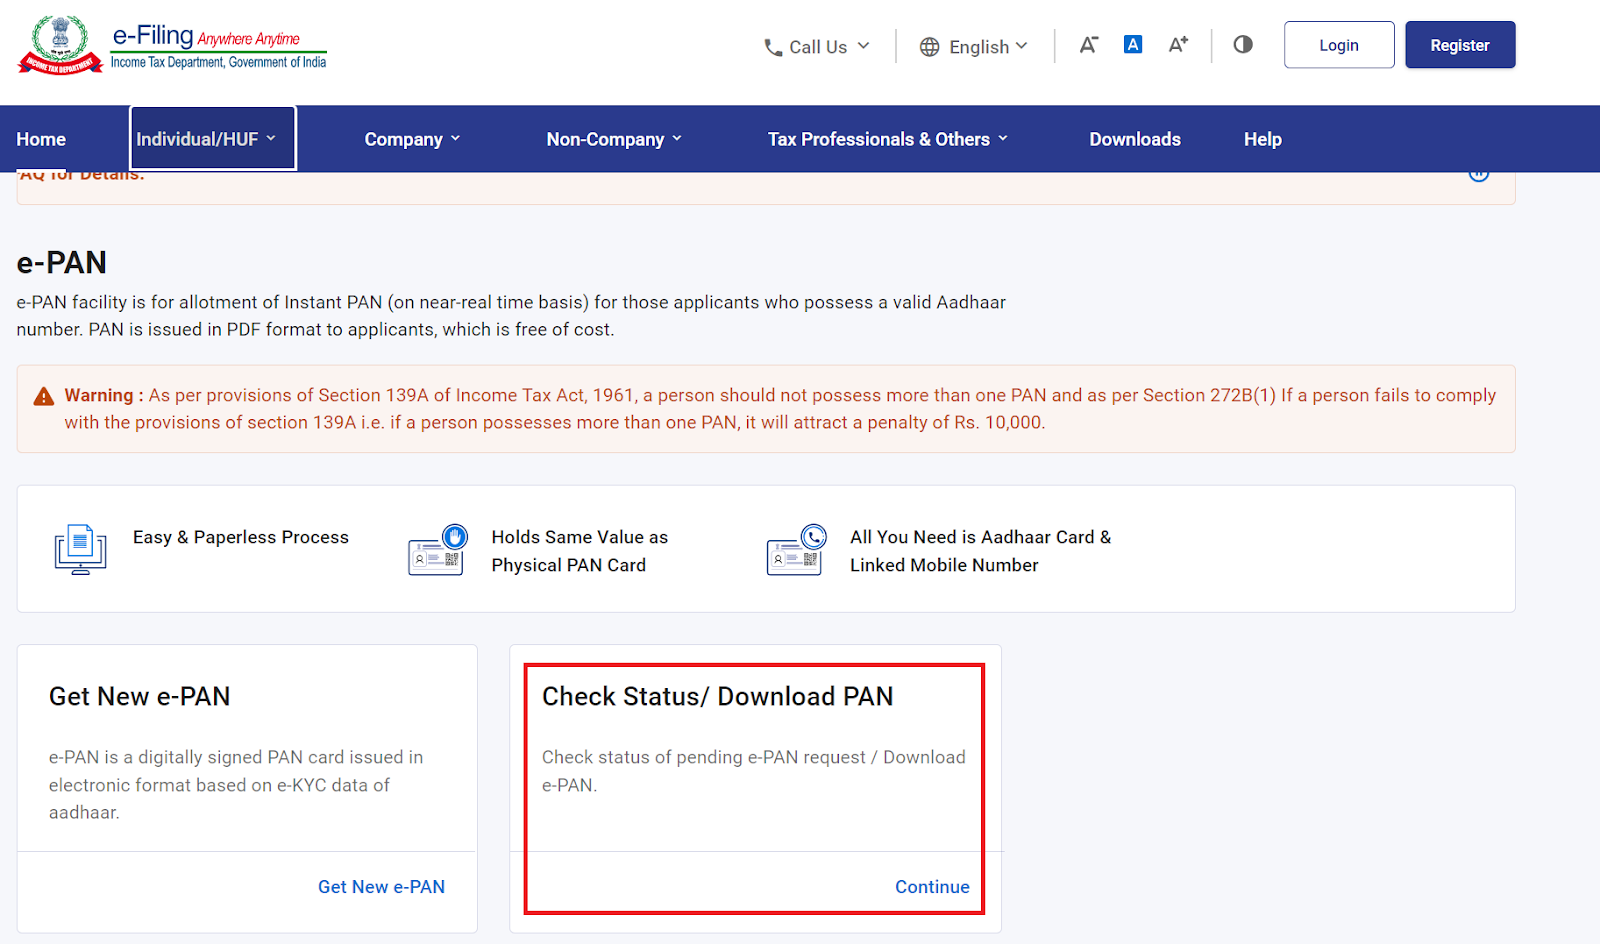
Task: Open Tax Professionals & Others menu
Action: [x=887, y=139]
